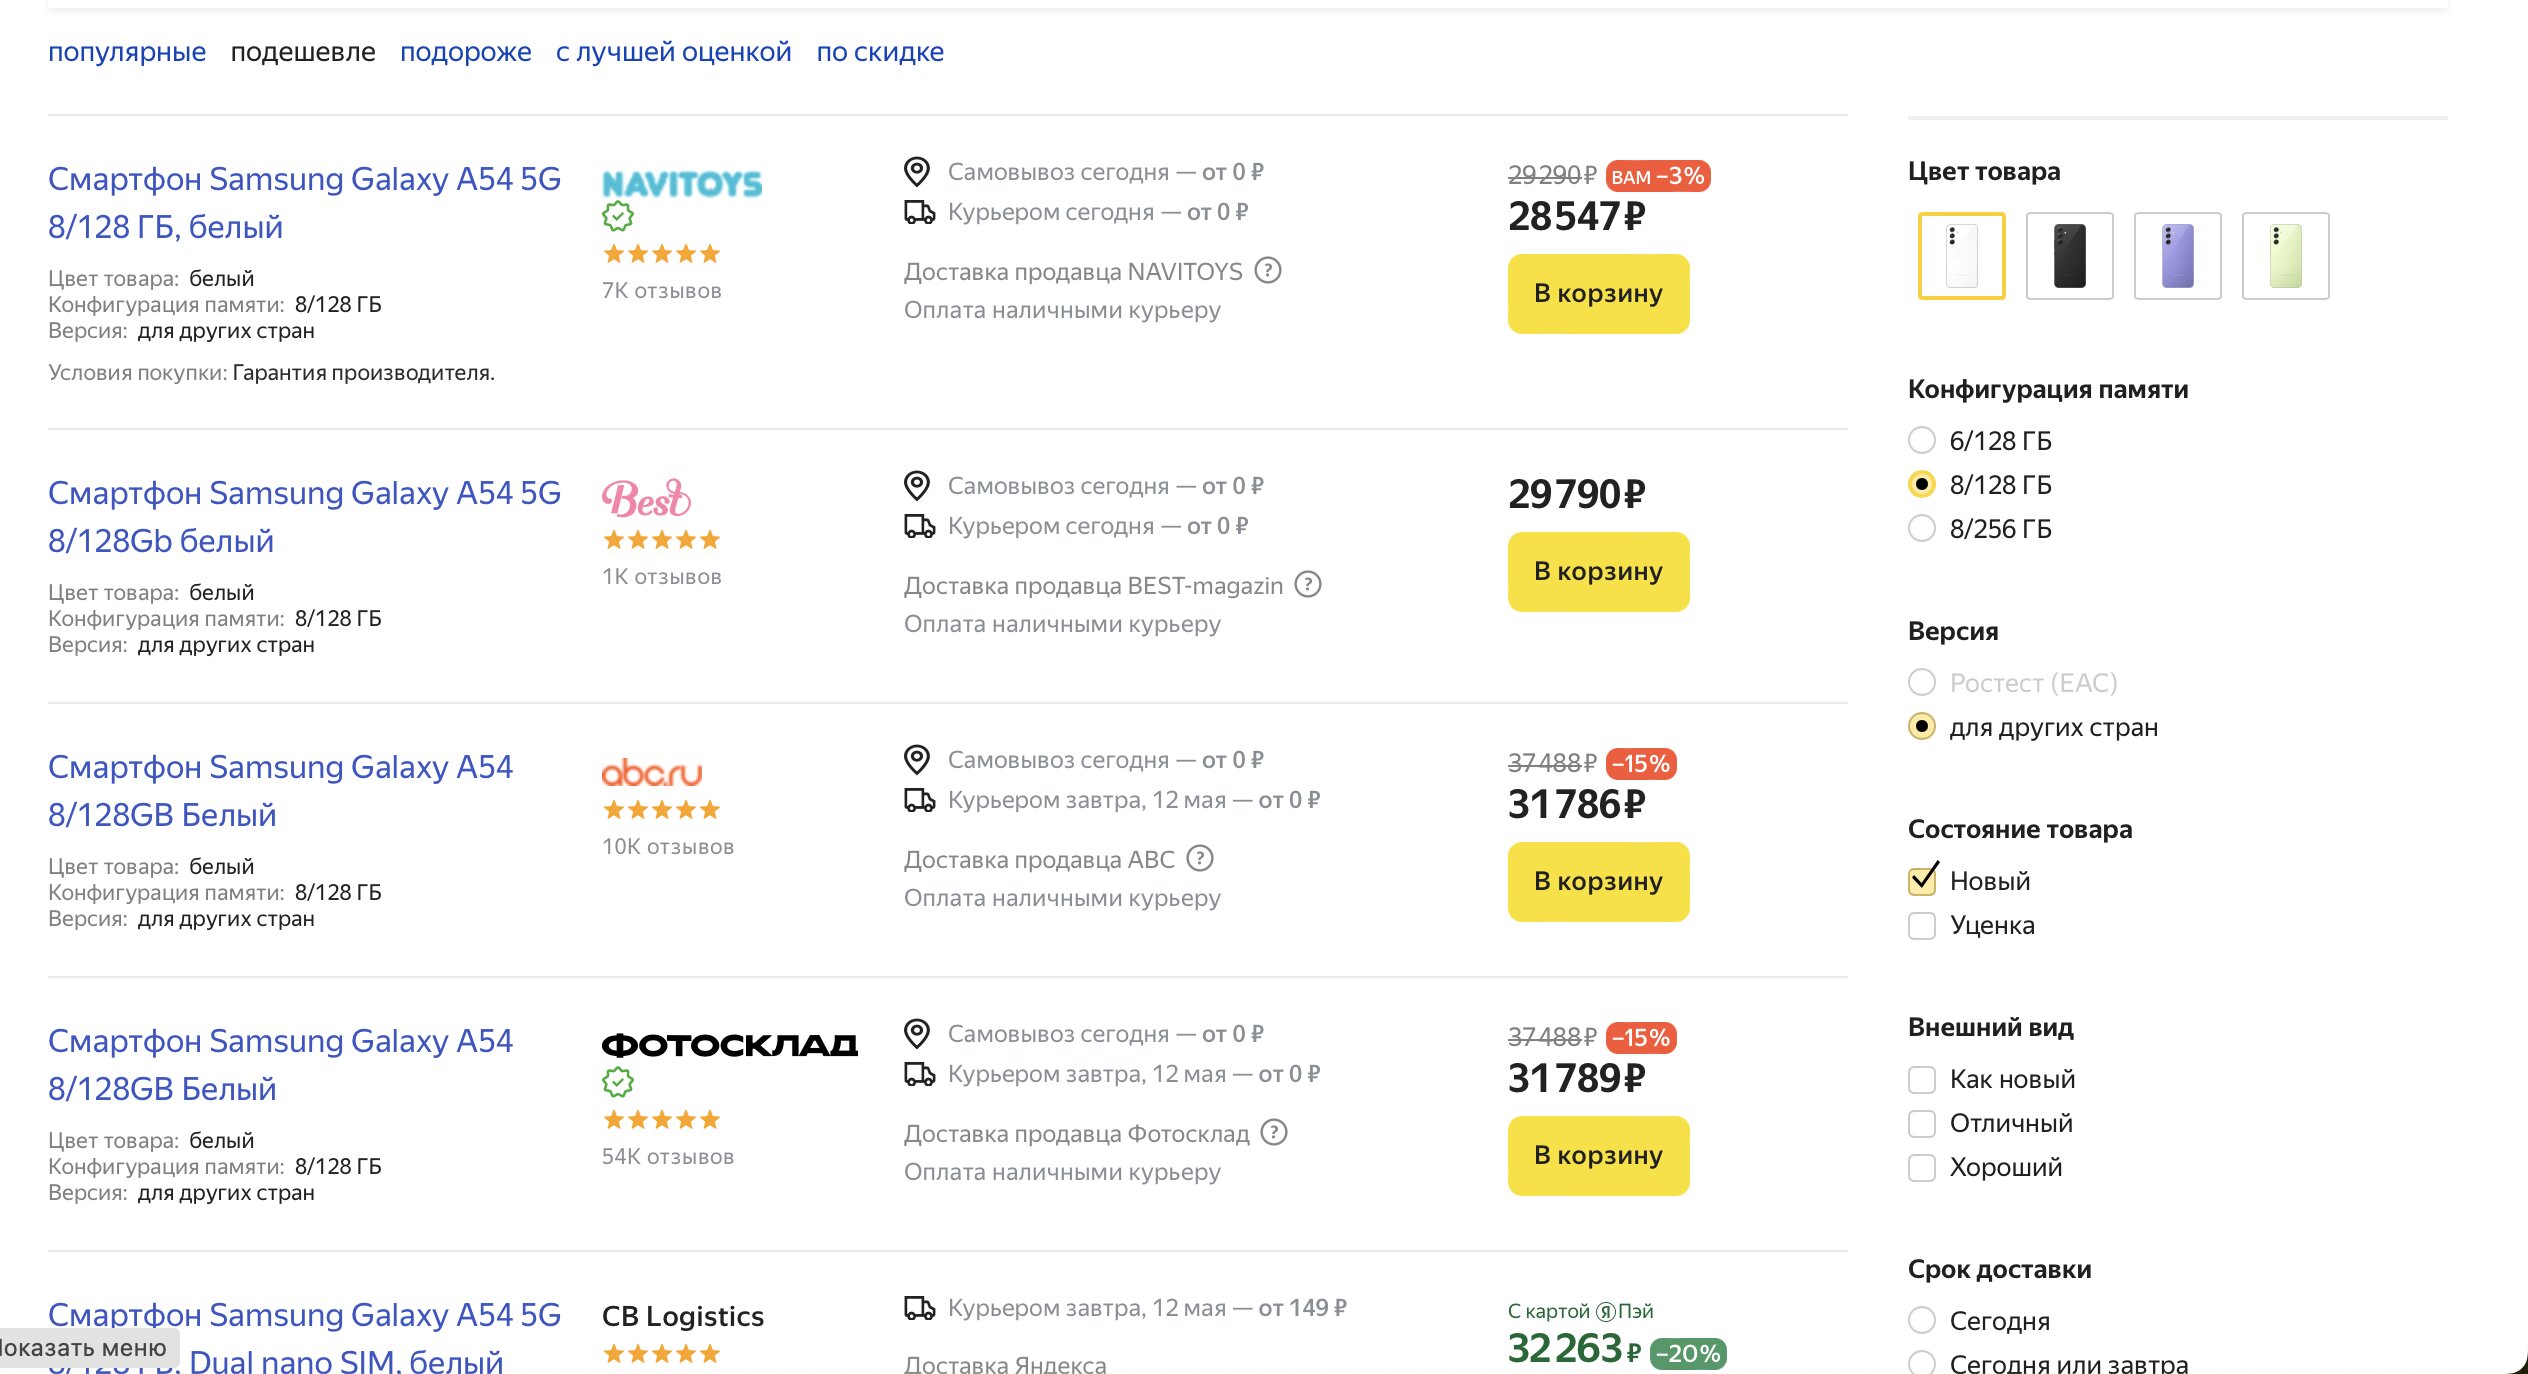Click pickup pin icon in abc.ru row

click(x=917, y=760)
